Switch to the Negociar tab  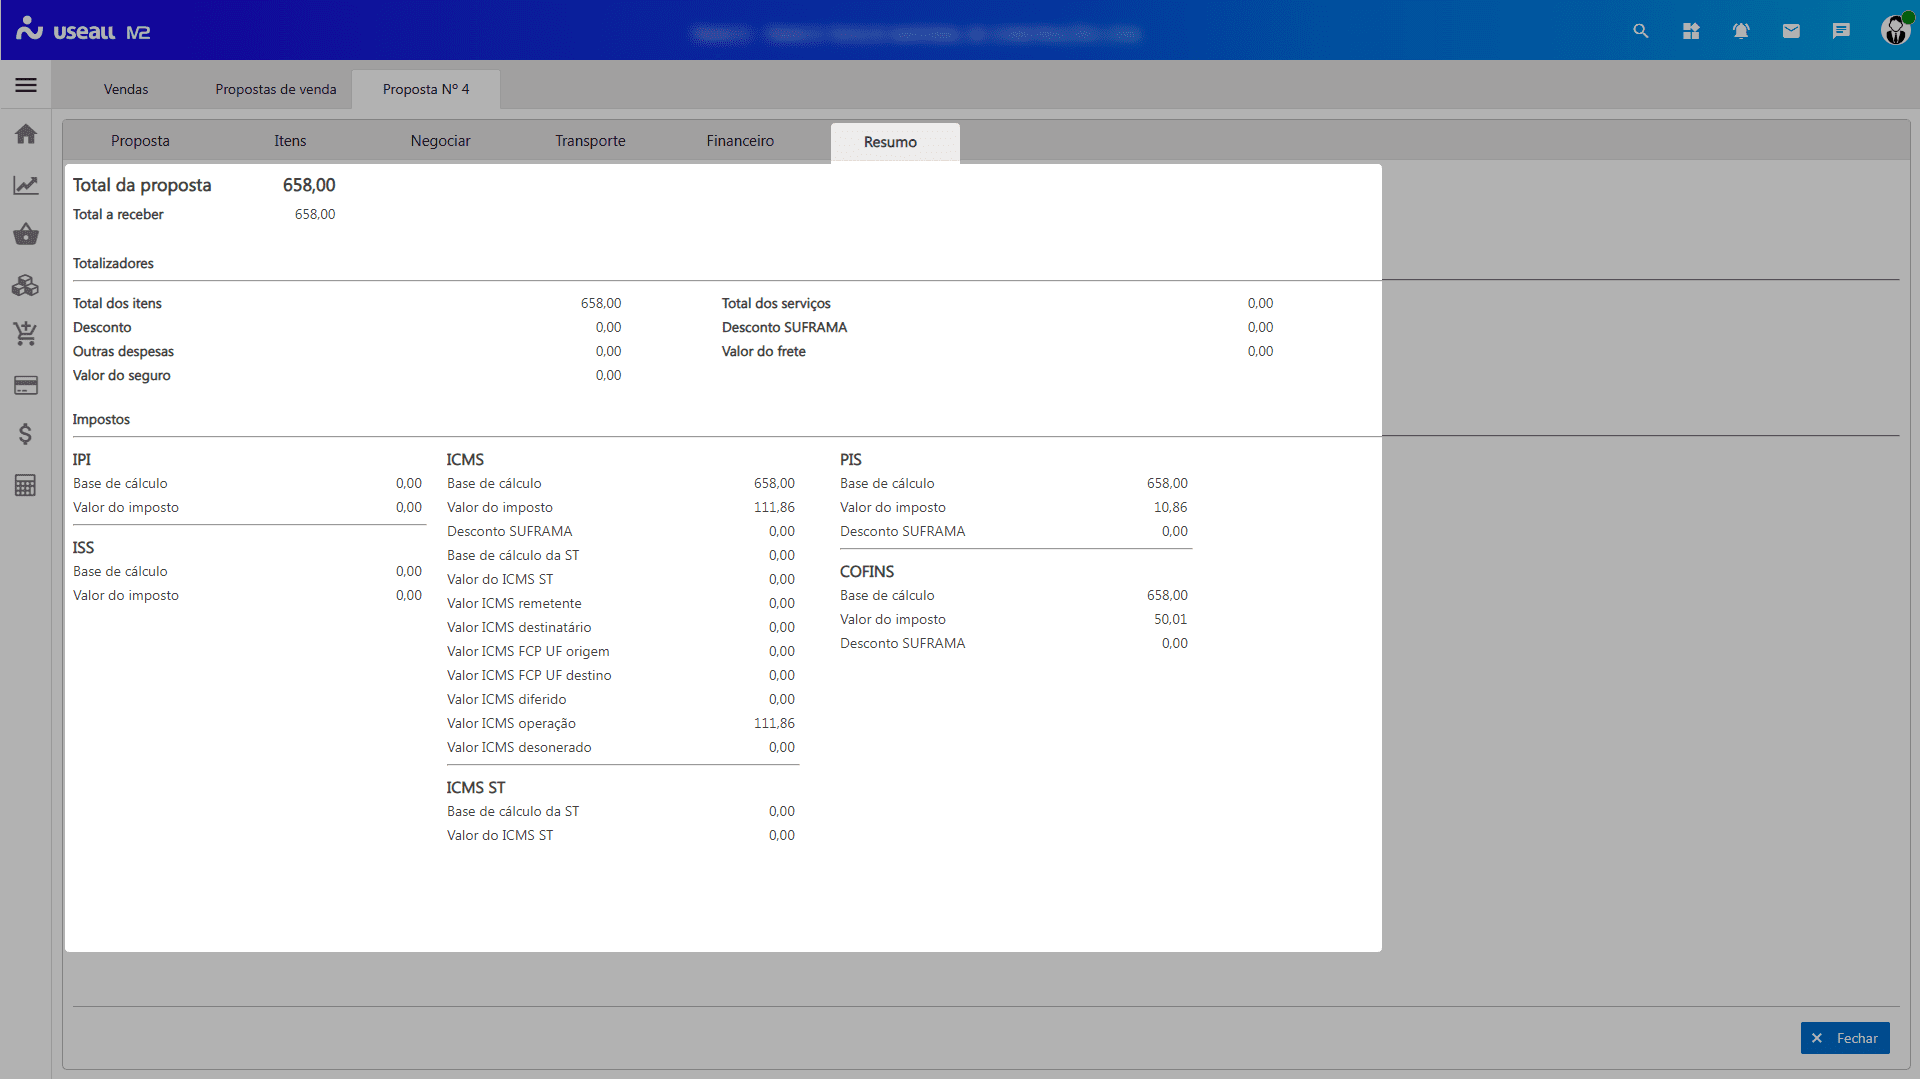(x=440, y=141)
